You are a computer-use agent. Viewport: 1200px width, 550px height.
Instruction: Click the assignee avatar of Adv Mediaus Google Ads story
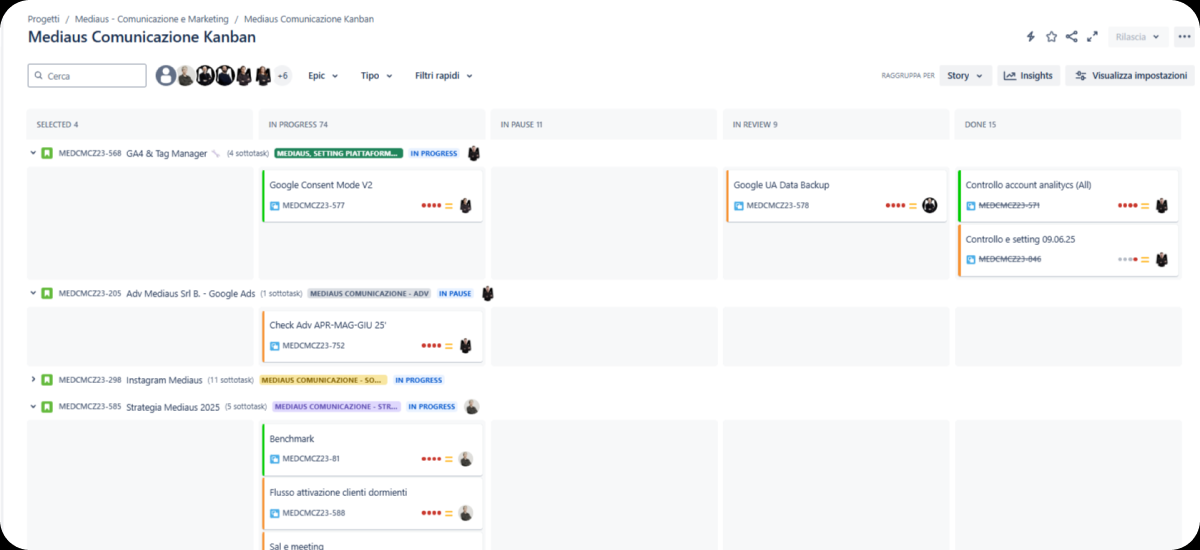pyautogui.click(x=488, y=294)
